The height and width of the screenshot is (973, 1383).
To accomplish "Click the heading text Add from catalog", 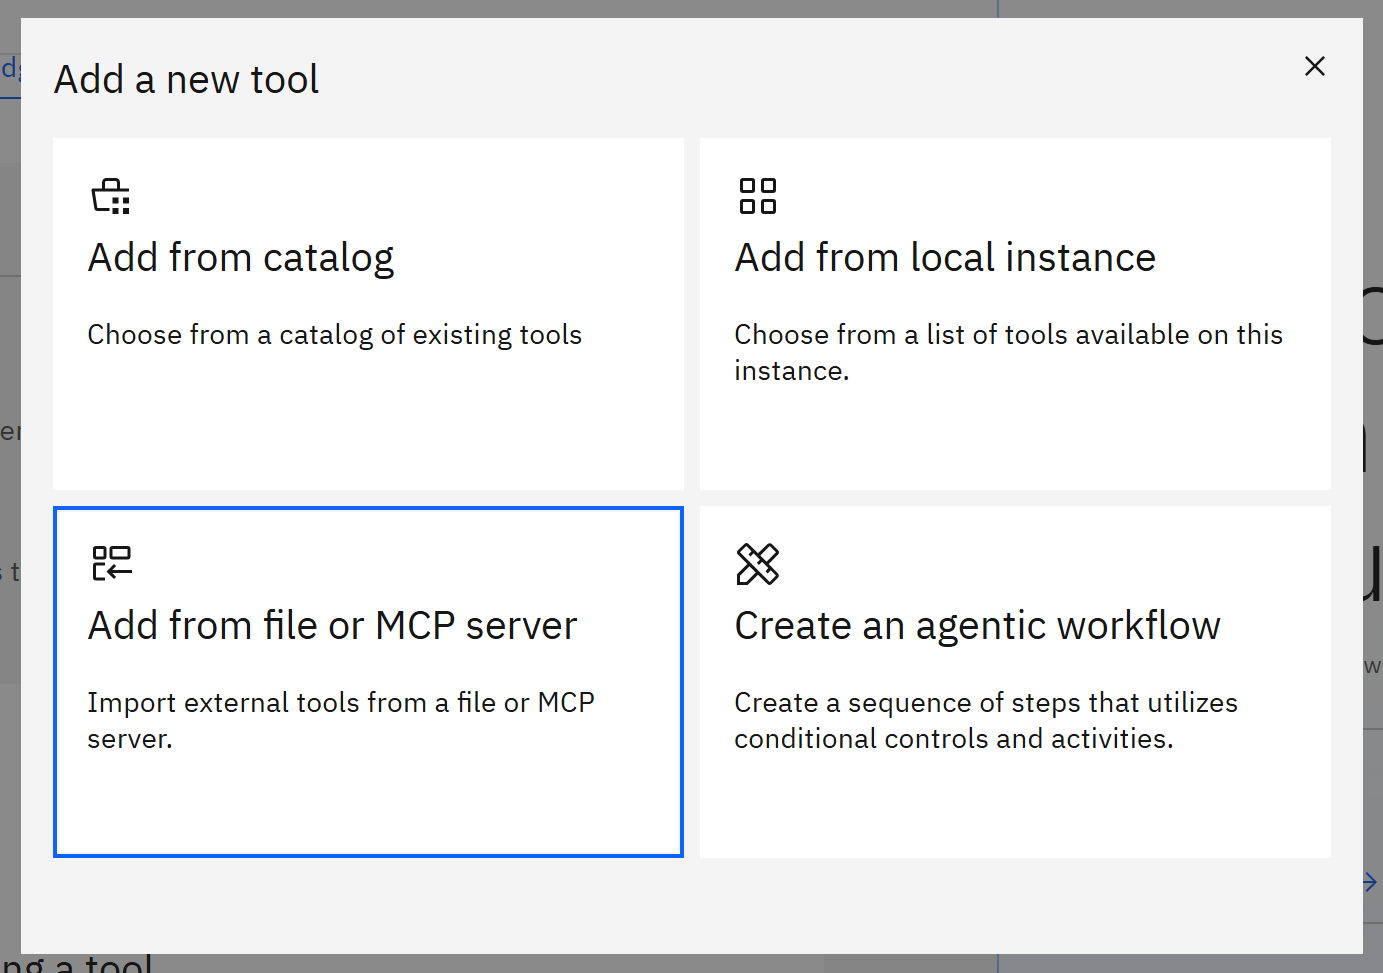I will pyautogui.click(x=240, y=257).
